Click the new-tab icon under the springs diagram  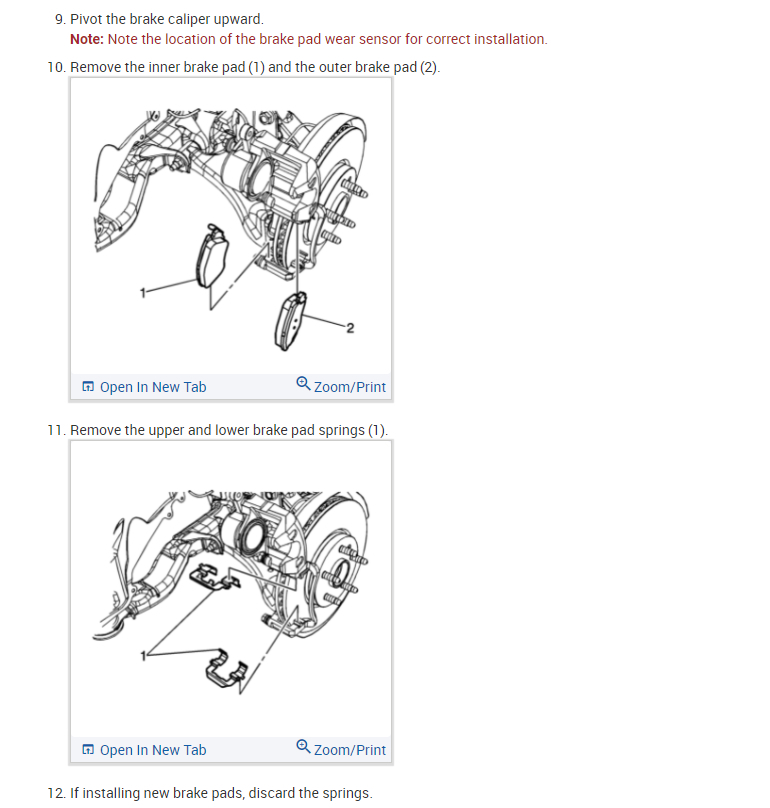click(88, 749)
